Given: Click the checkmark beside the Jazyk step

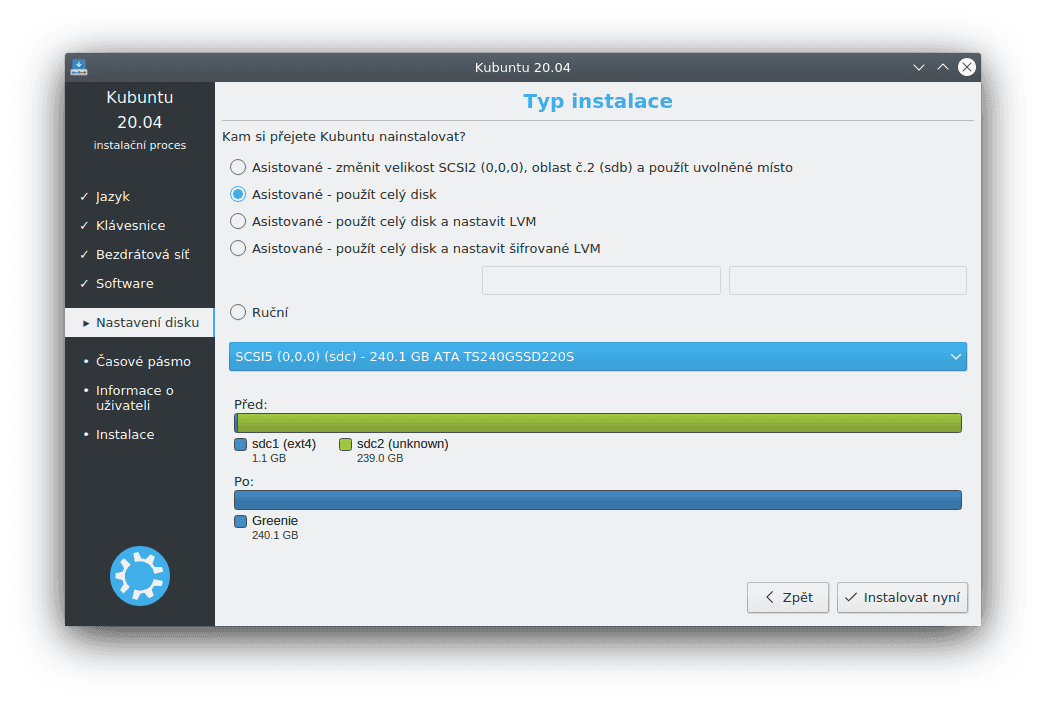Looking at the screenshot, I should coord(86,196).
